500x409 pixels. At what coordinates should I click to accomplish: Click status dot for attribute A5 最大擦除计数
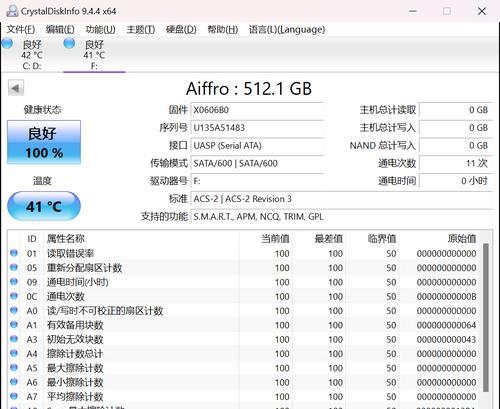point(14,367)
